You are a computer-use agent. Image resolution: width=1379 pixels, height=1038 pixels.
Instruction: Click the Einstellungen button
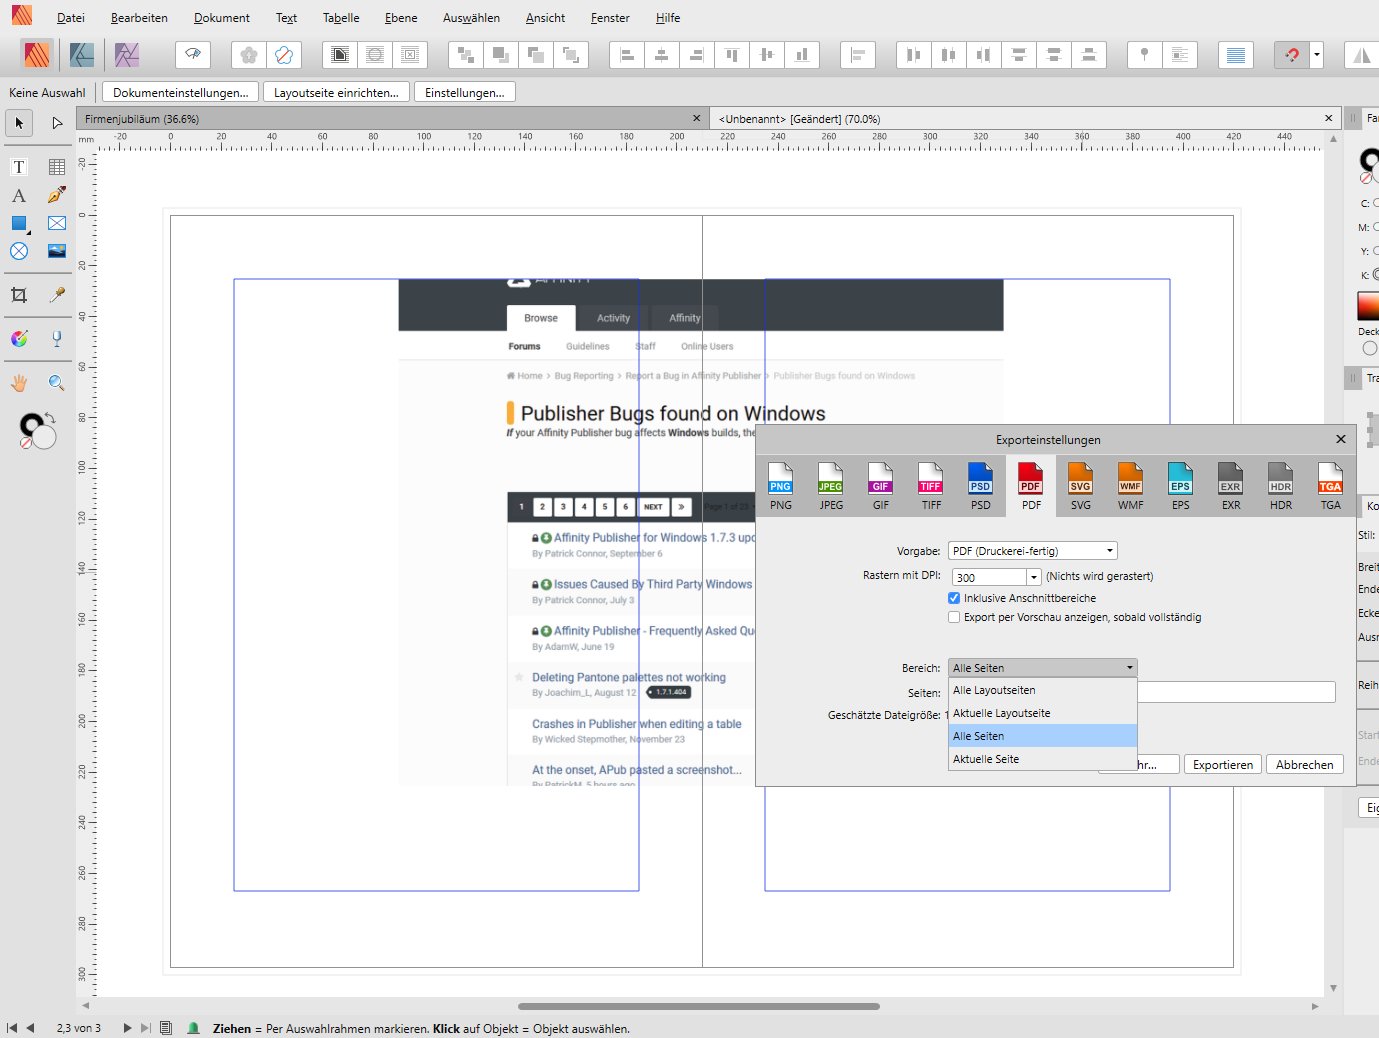pyautogui.click(x=465, y=92)
